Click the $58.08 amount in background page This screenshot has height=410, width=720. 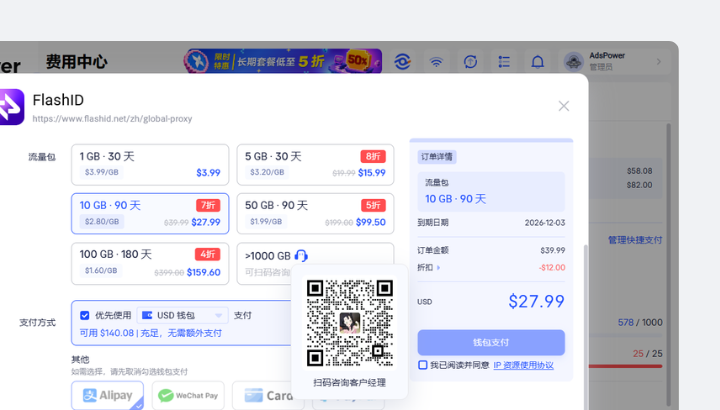pyautogui.click(x=639, y=171)
